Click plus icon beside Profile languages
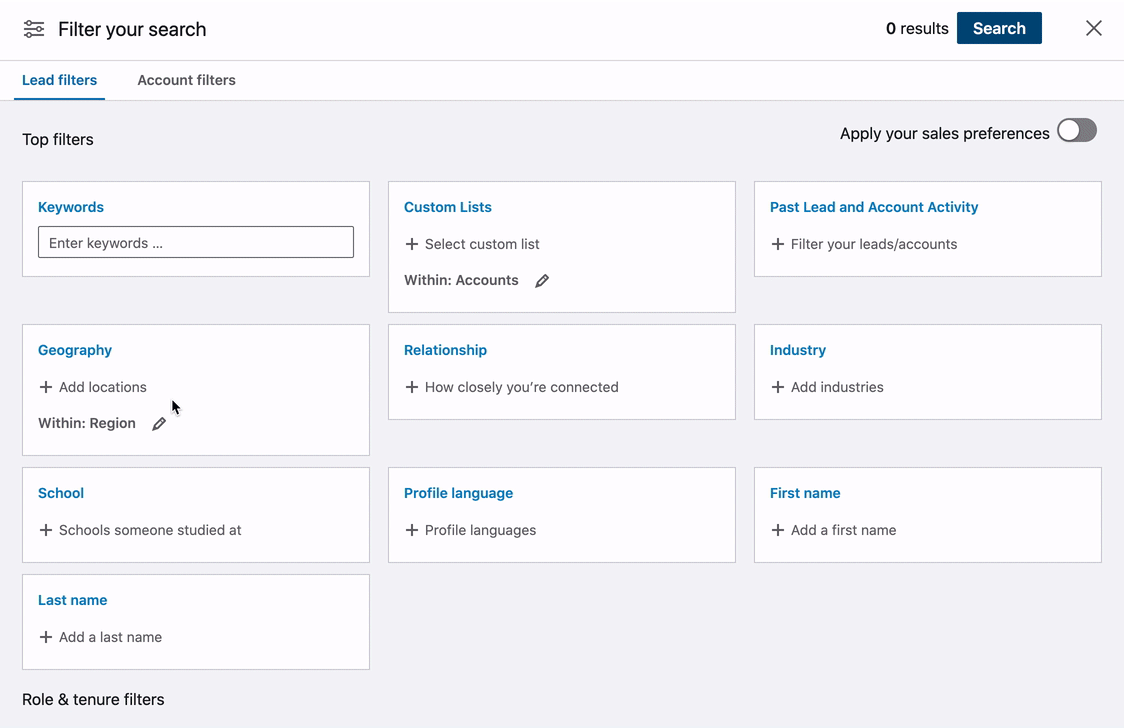The image size is (1124, 728). [411, 530]
